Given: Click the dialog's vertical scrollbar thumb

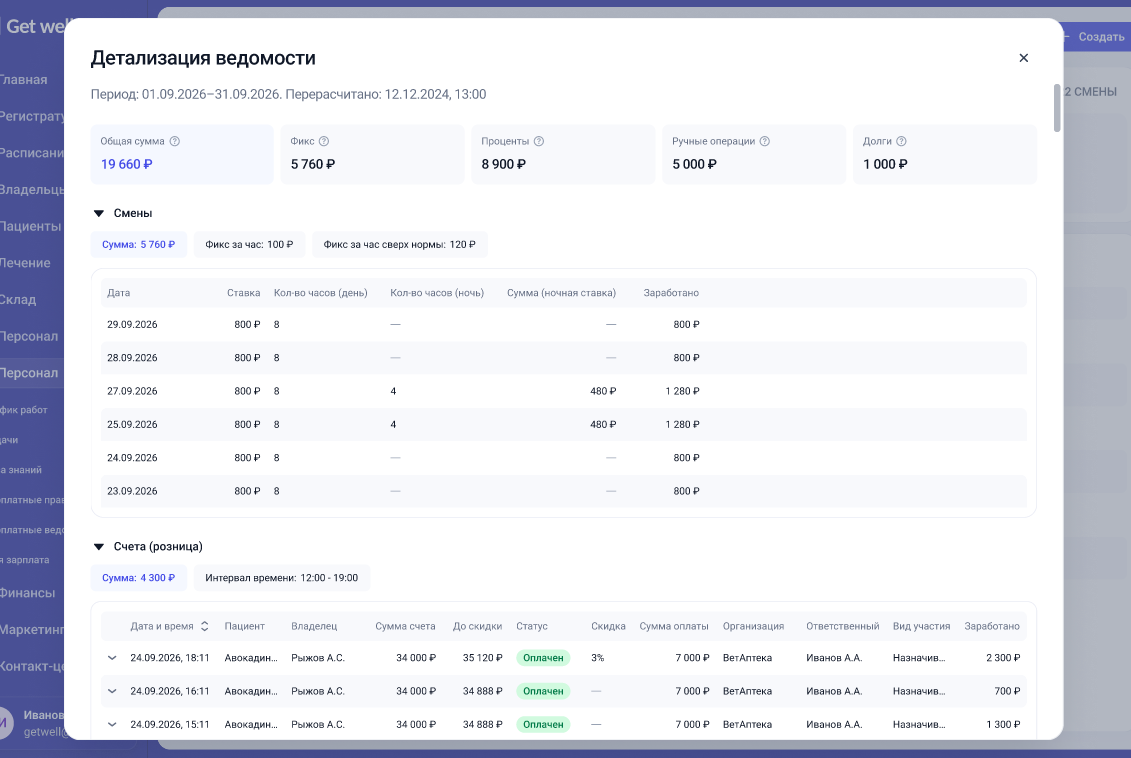Looking at the screenshot, I should pyautogui.click(x=1057, y=108).
